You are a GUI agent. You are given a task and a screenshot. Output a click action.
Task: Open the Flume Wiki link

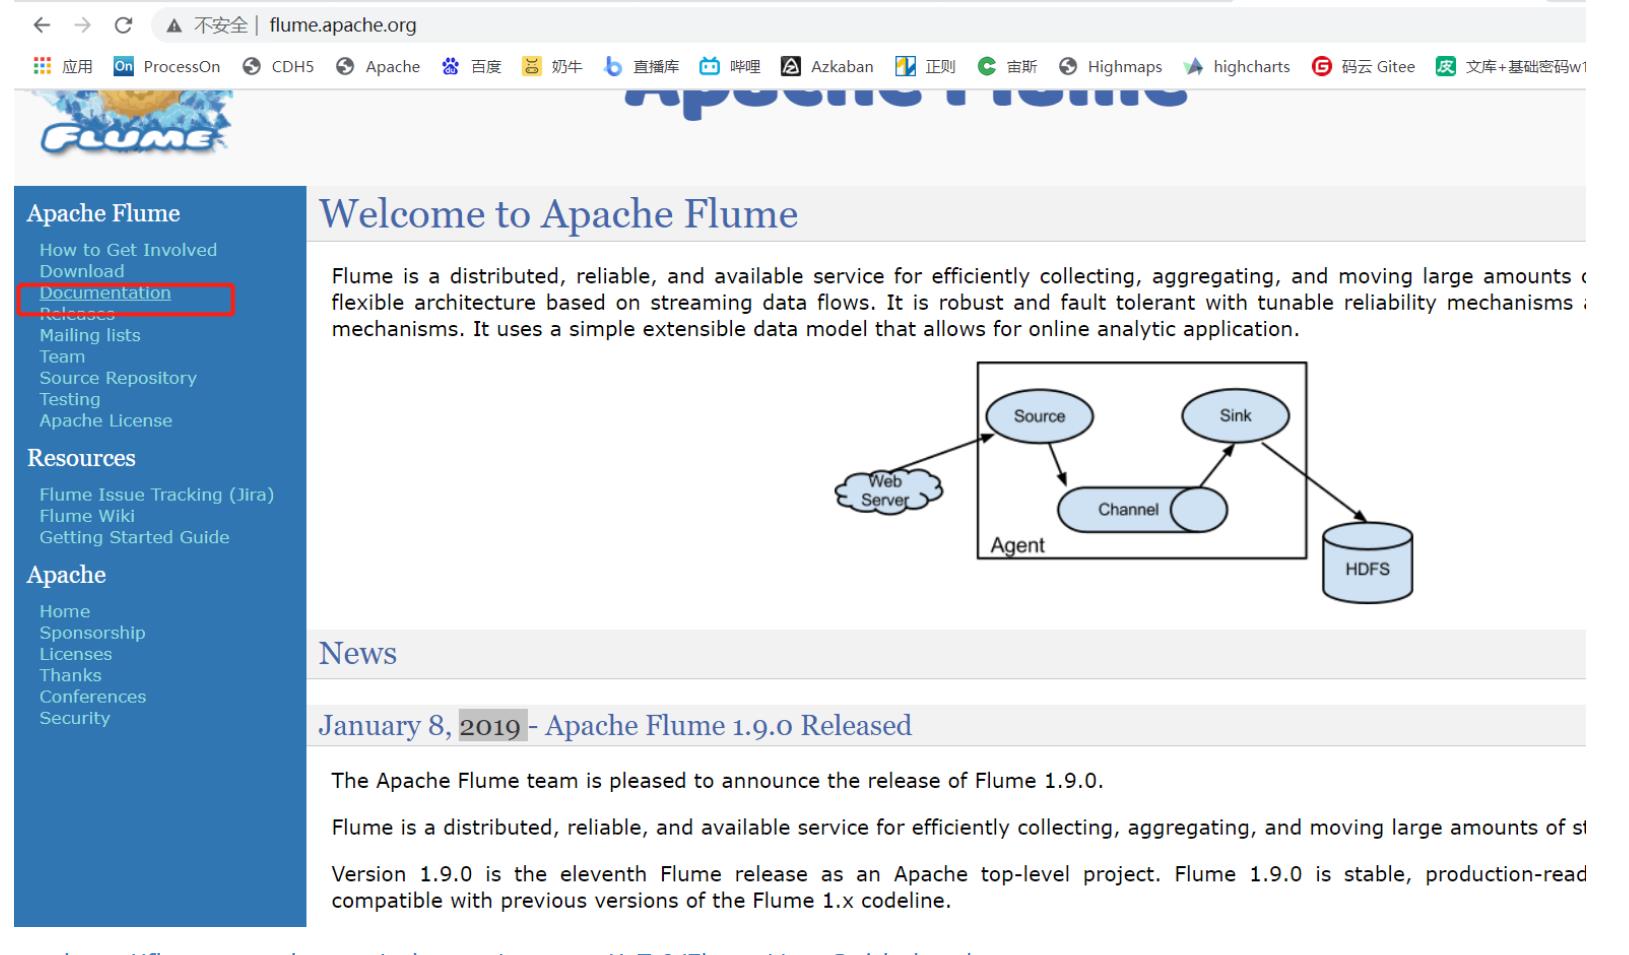coord(87,516)
